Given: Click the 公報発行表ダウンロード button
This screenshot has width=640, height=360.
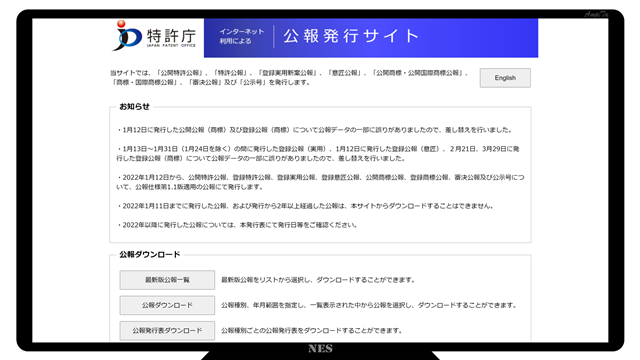Looking at the screenshot, I should [167, 330].
